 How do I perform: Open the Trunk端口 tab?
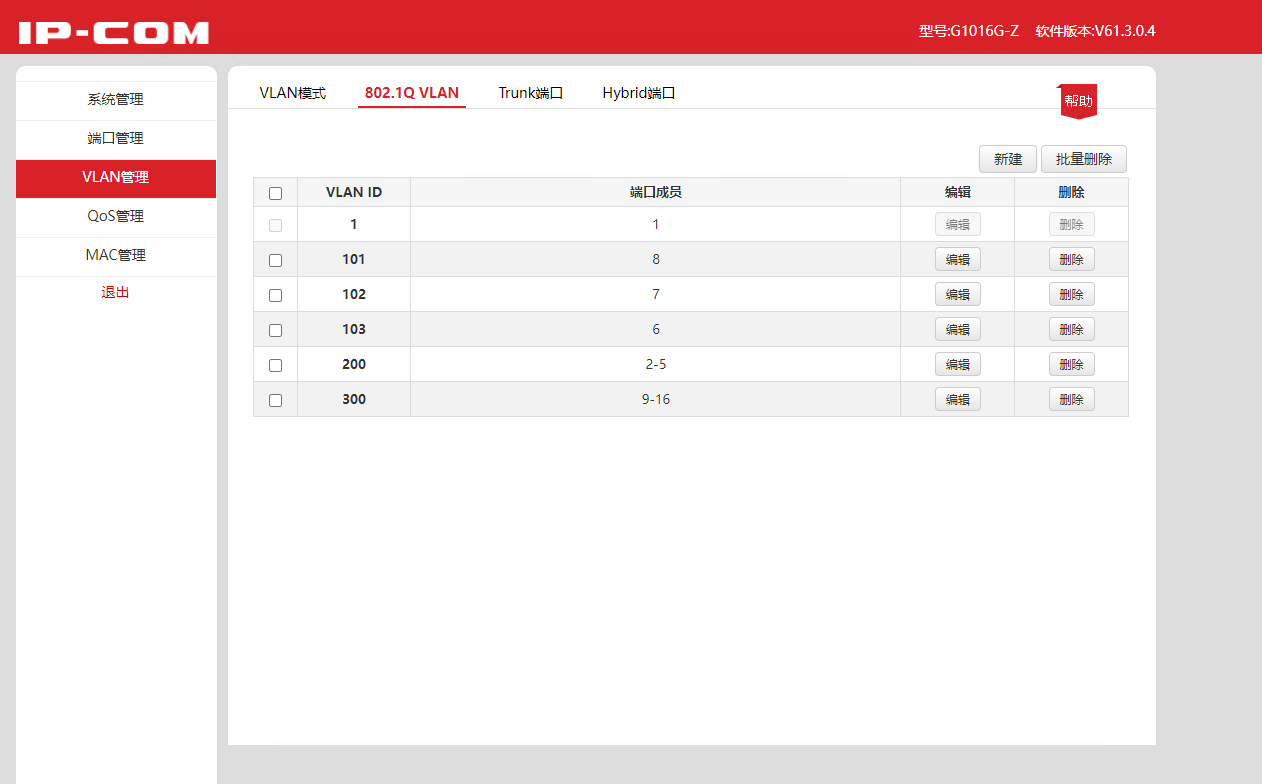coord(531,93)
